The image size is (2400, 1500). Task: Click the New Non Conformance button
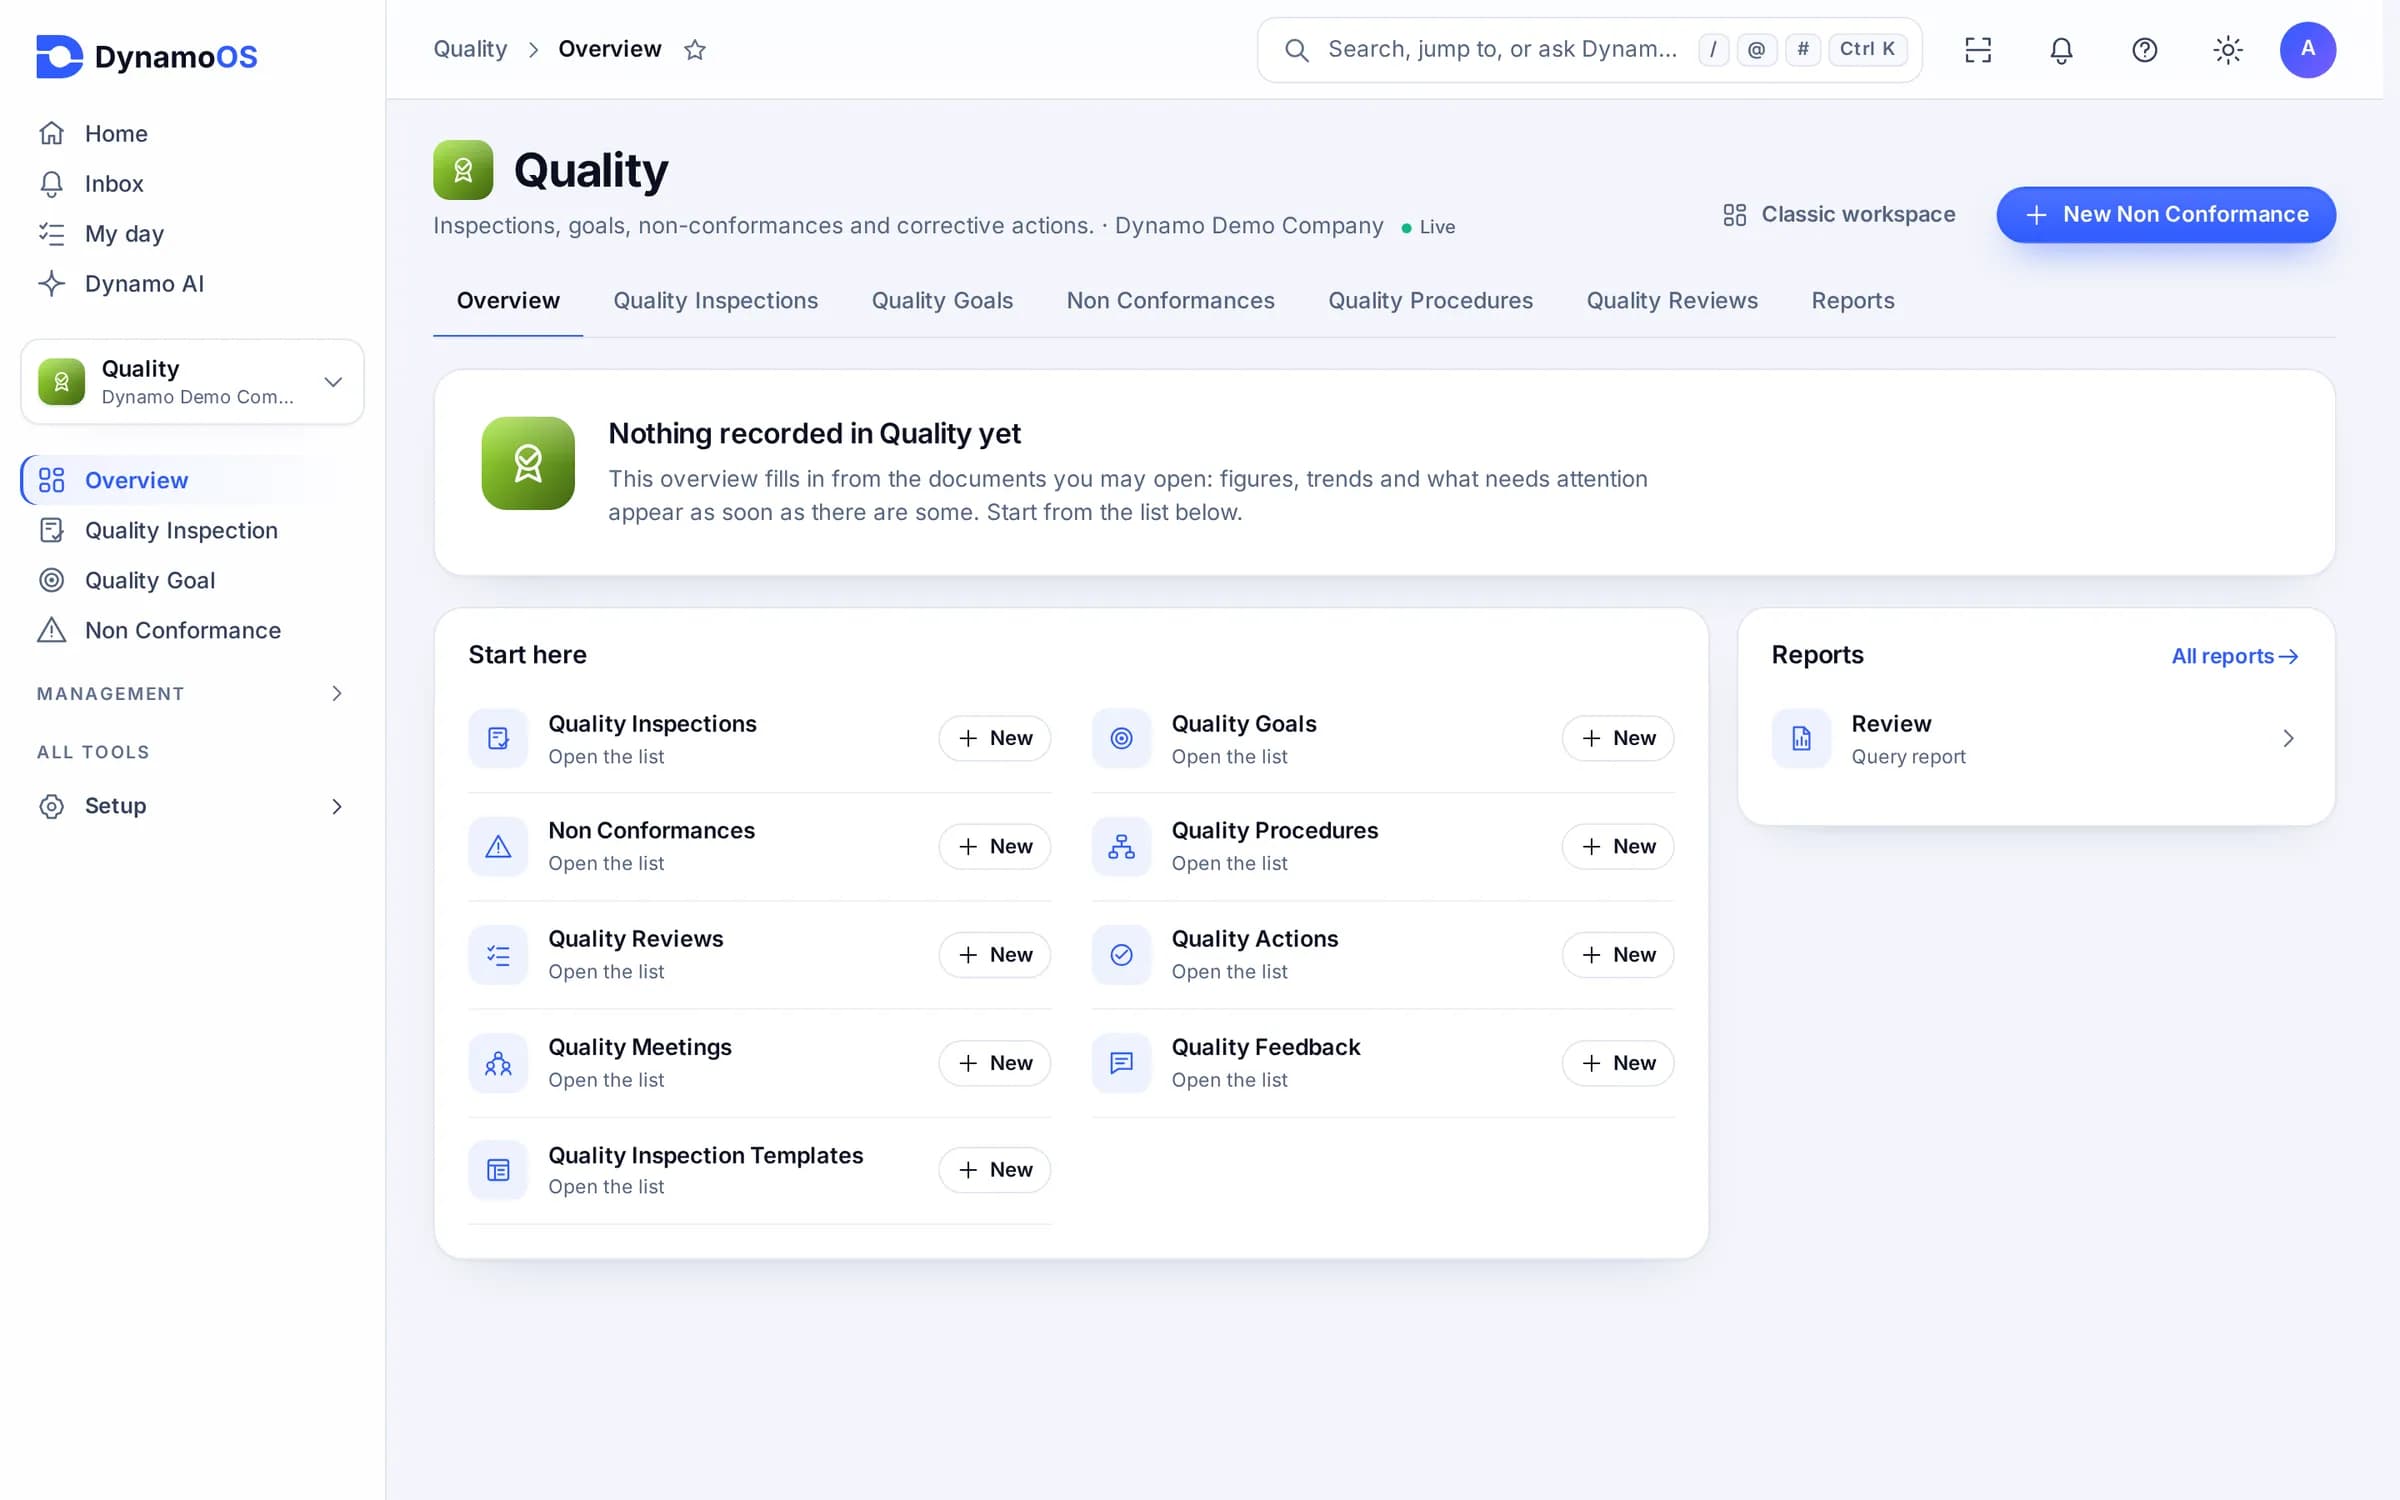coord(2166,214)
